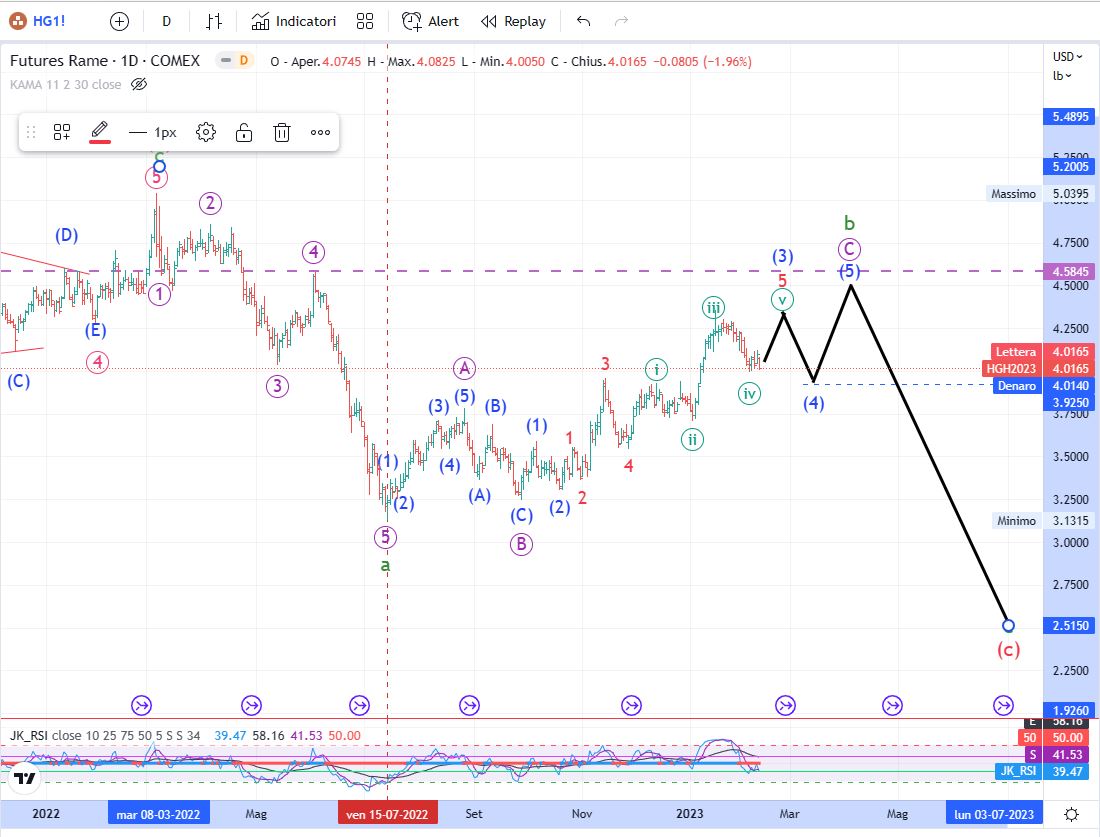Open the indicator templates grid icon
Viewport: 1100px width, 837px height.
coord(365,22)
